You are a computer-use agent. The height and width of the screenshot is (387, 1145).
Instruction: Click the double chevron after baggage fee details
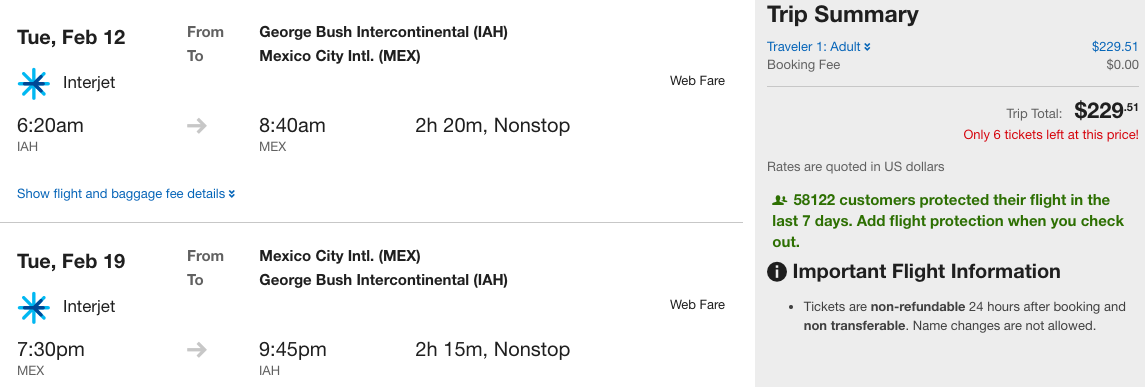tap(231, 194)
